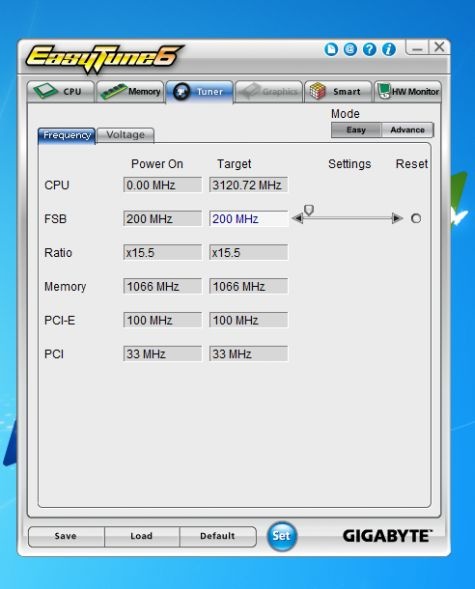
Task: Minimize the EasyTune6 window
Action: coord(417,48)
